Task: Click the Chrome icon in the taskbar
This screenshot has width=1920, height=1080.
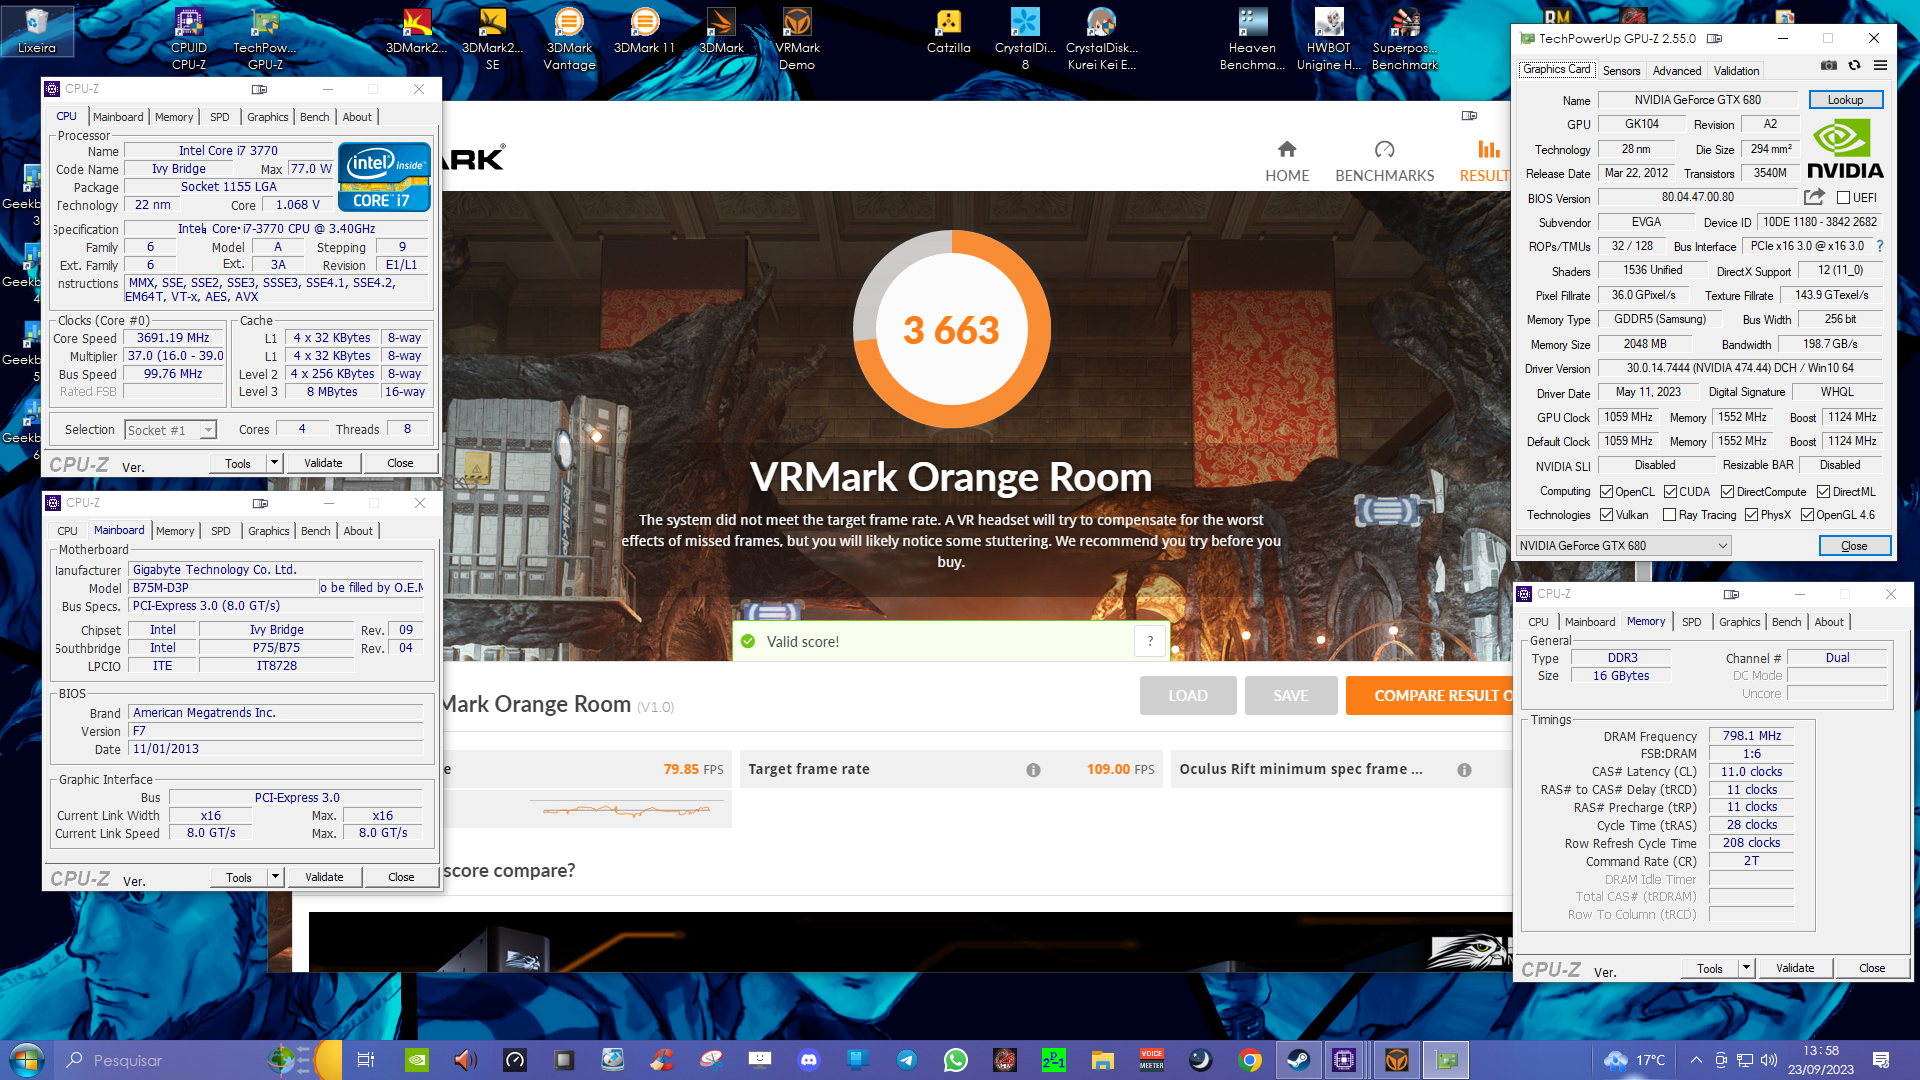Action: (x=1250, y=1060)
